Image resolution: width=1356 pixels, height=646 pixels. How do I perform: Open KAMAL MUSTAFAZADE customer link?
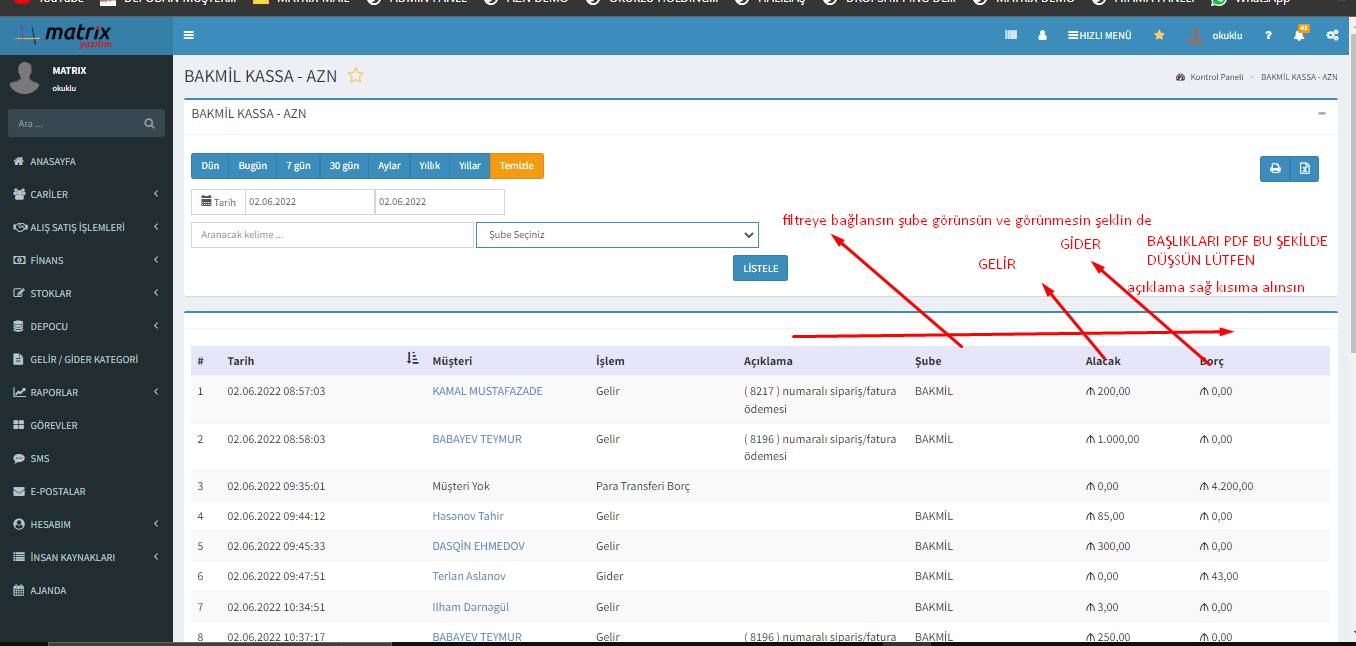(487, 391)
